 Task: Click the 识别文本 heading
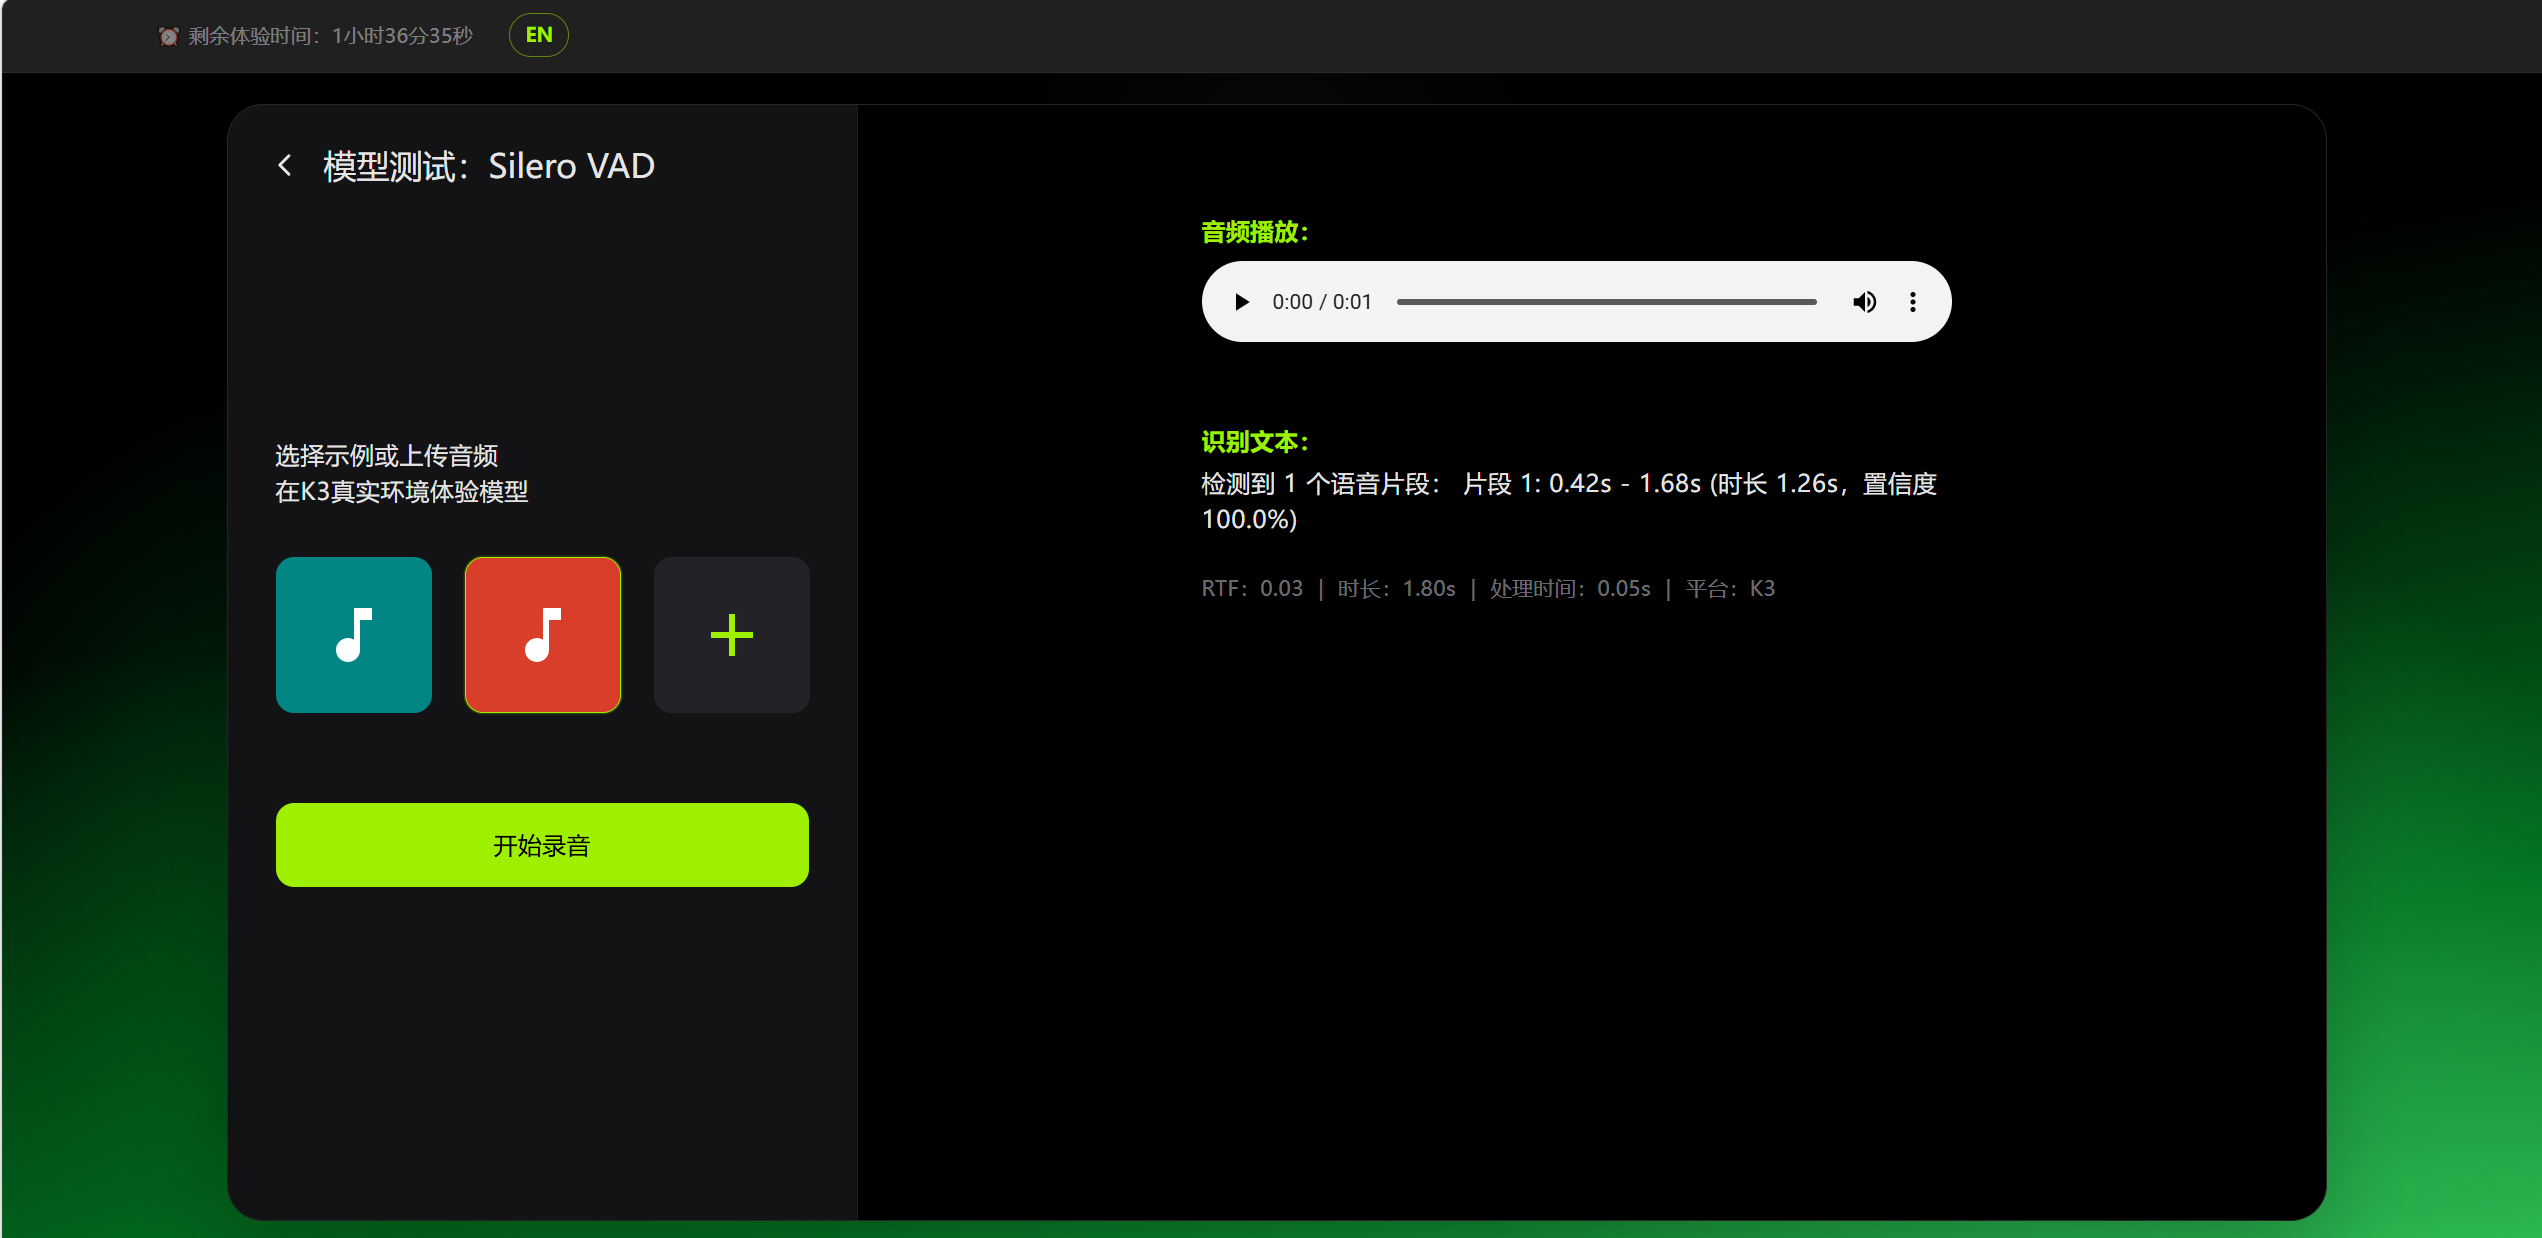click(x=1255, y=442)
